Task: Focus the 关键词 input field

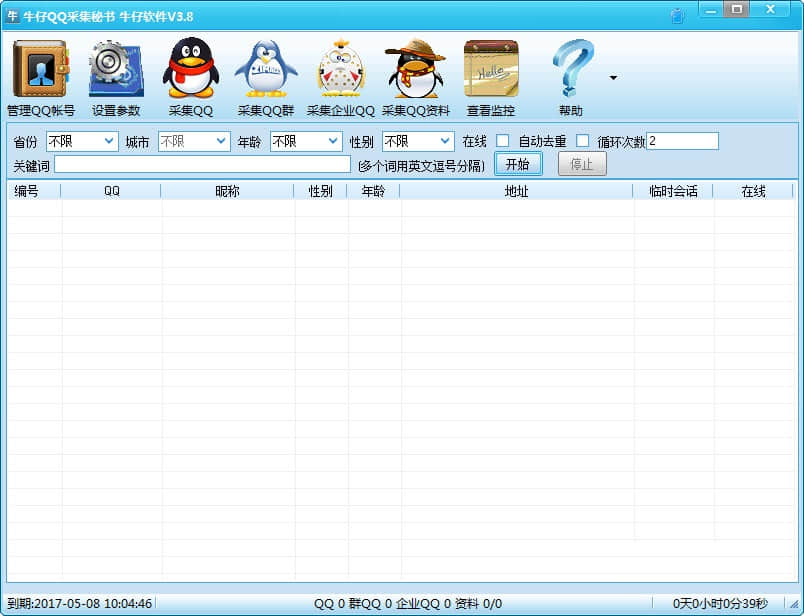Action: click(x=203, y=164)
